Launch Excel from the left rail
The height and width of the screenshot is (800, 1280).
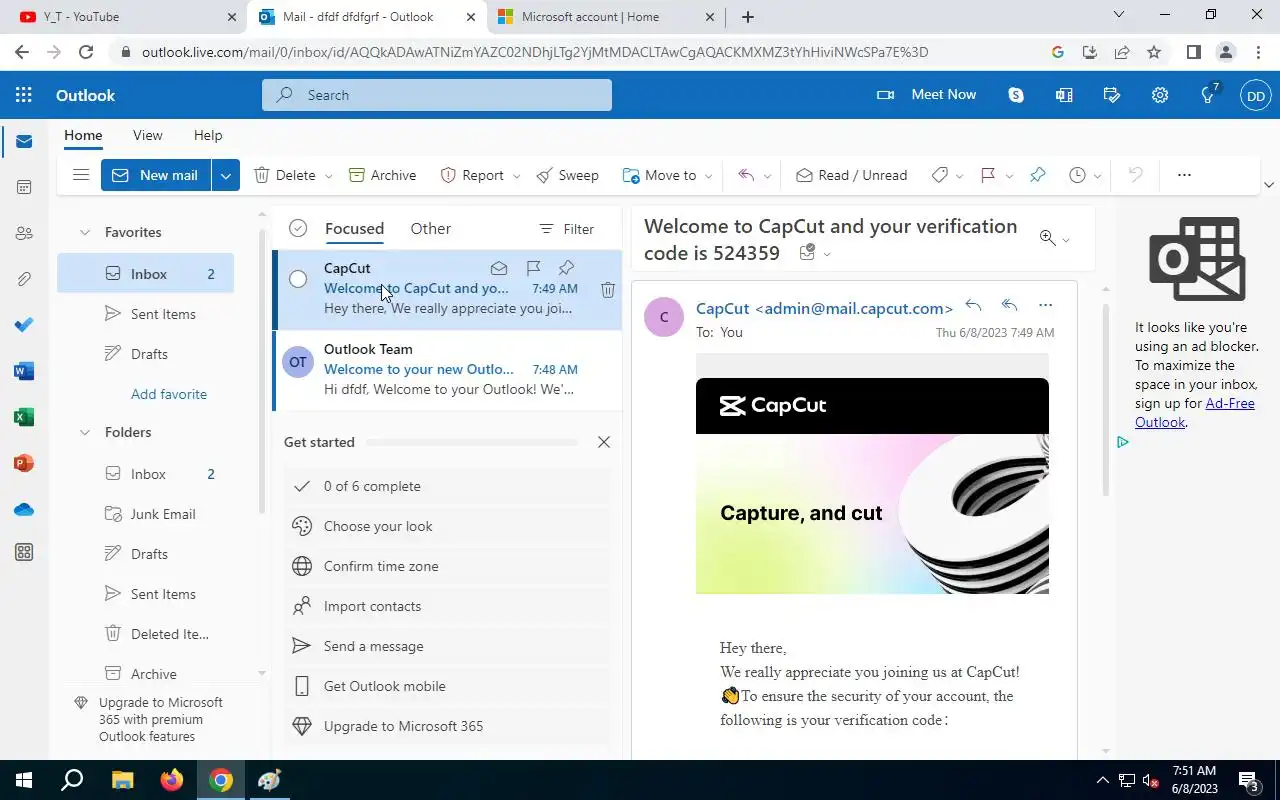(x=24, y=417)
